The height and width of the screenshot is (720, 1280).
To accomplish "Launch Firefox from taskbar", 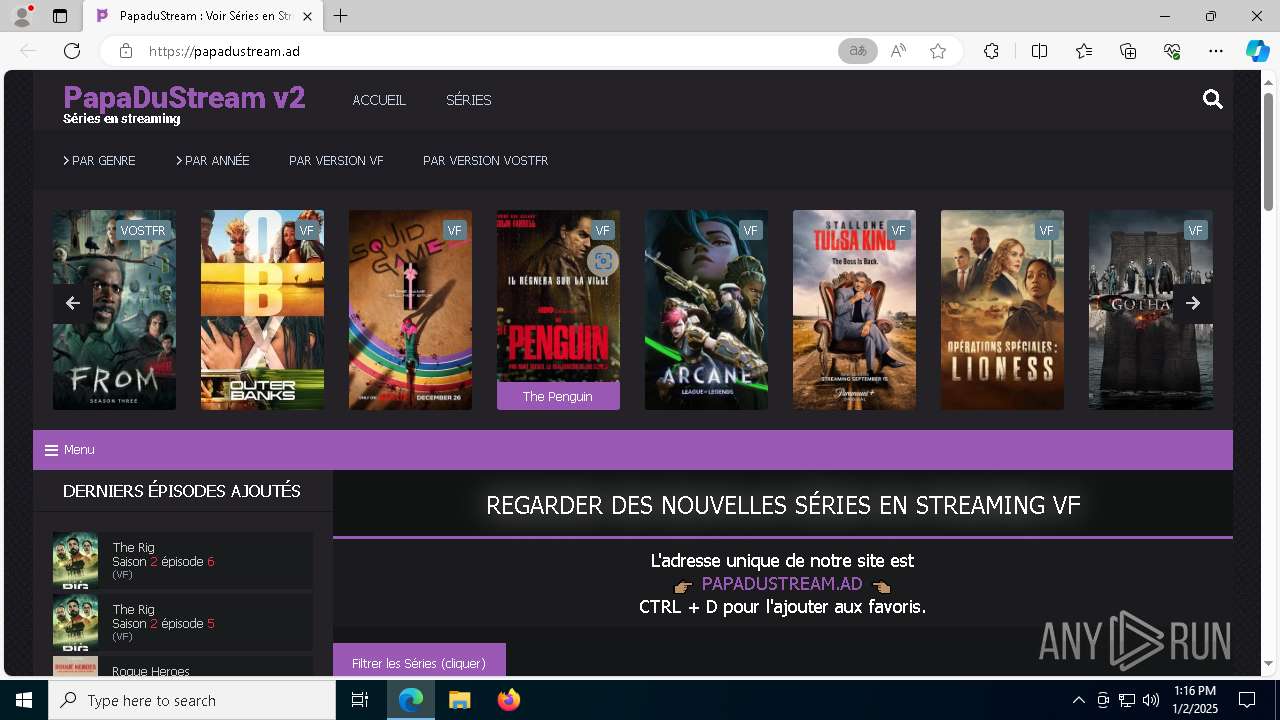I will [x=508, y=700].
